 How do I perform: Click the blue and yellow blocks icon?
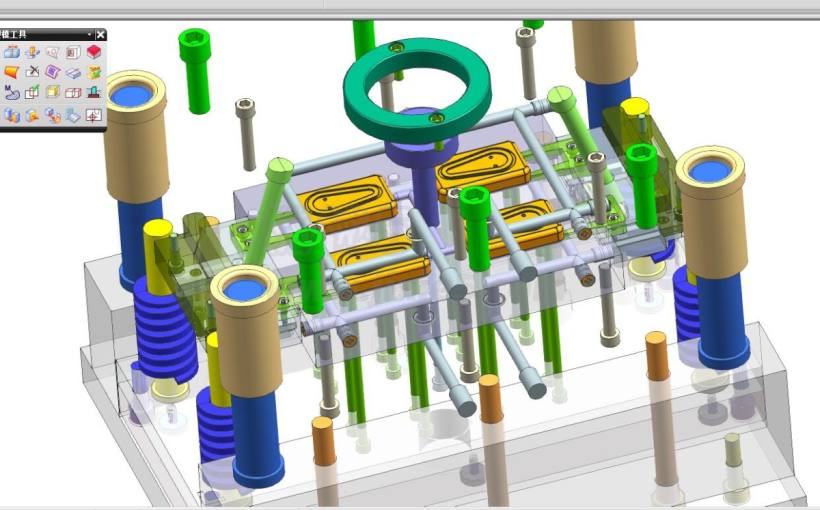coord(12,115)
